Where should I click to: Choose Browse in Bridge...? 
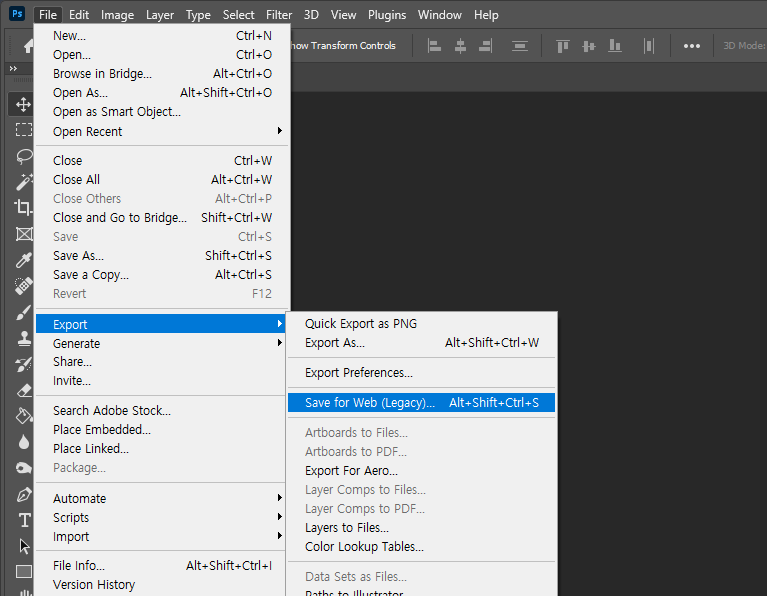point(162,73)
